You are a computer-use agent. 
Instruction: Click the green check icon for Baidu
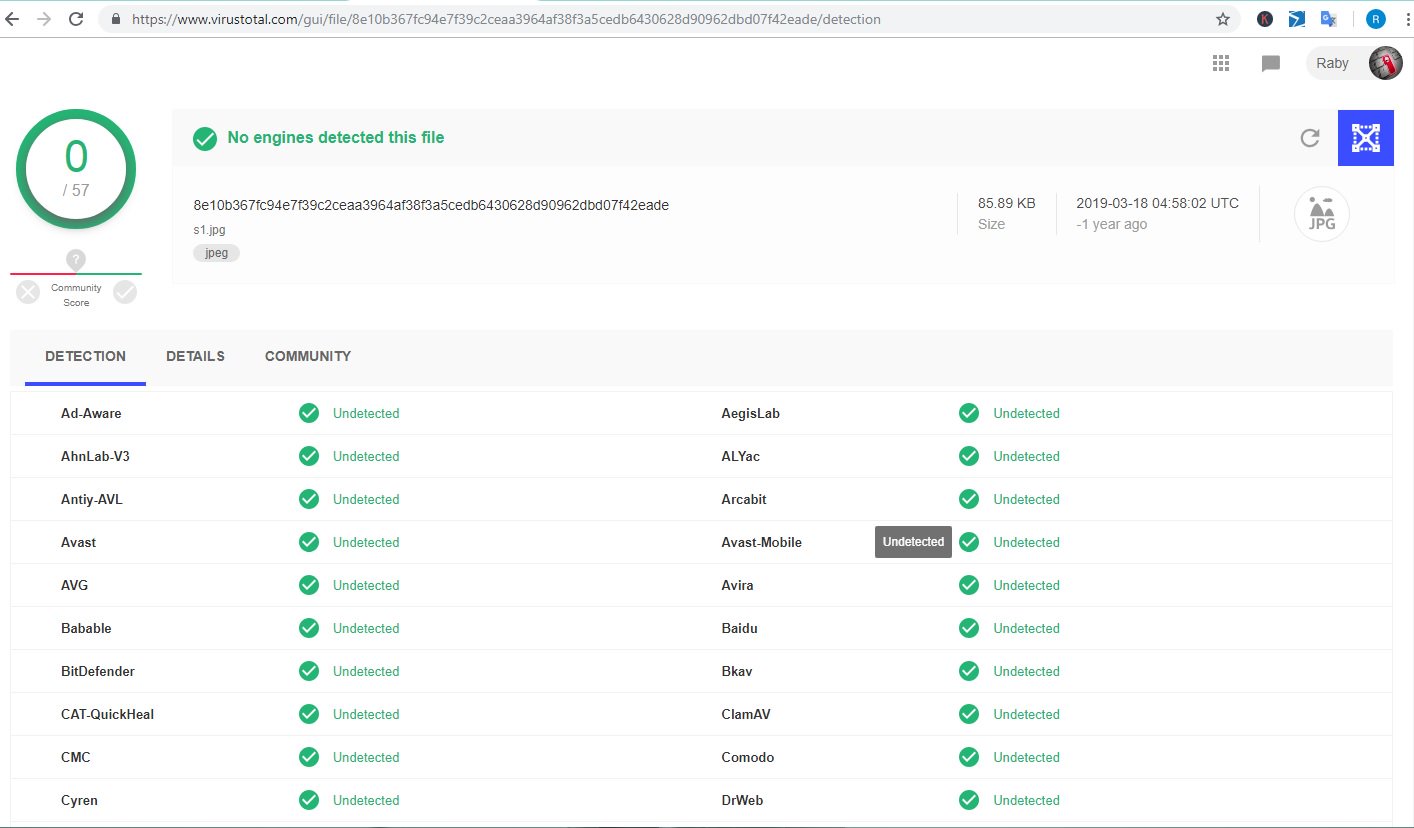pyautogui.click(x=969, y=628)
